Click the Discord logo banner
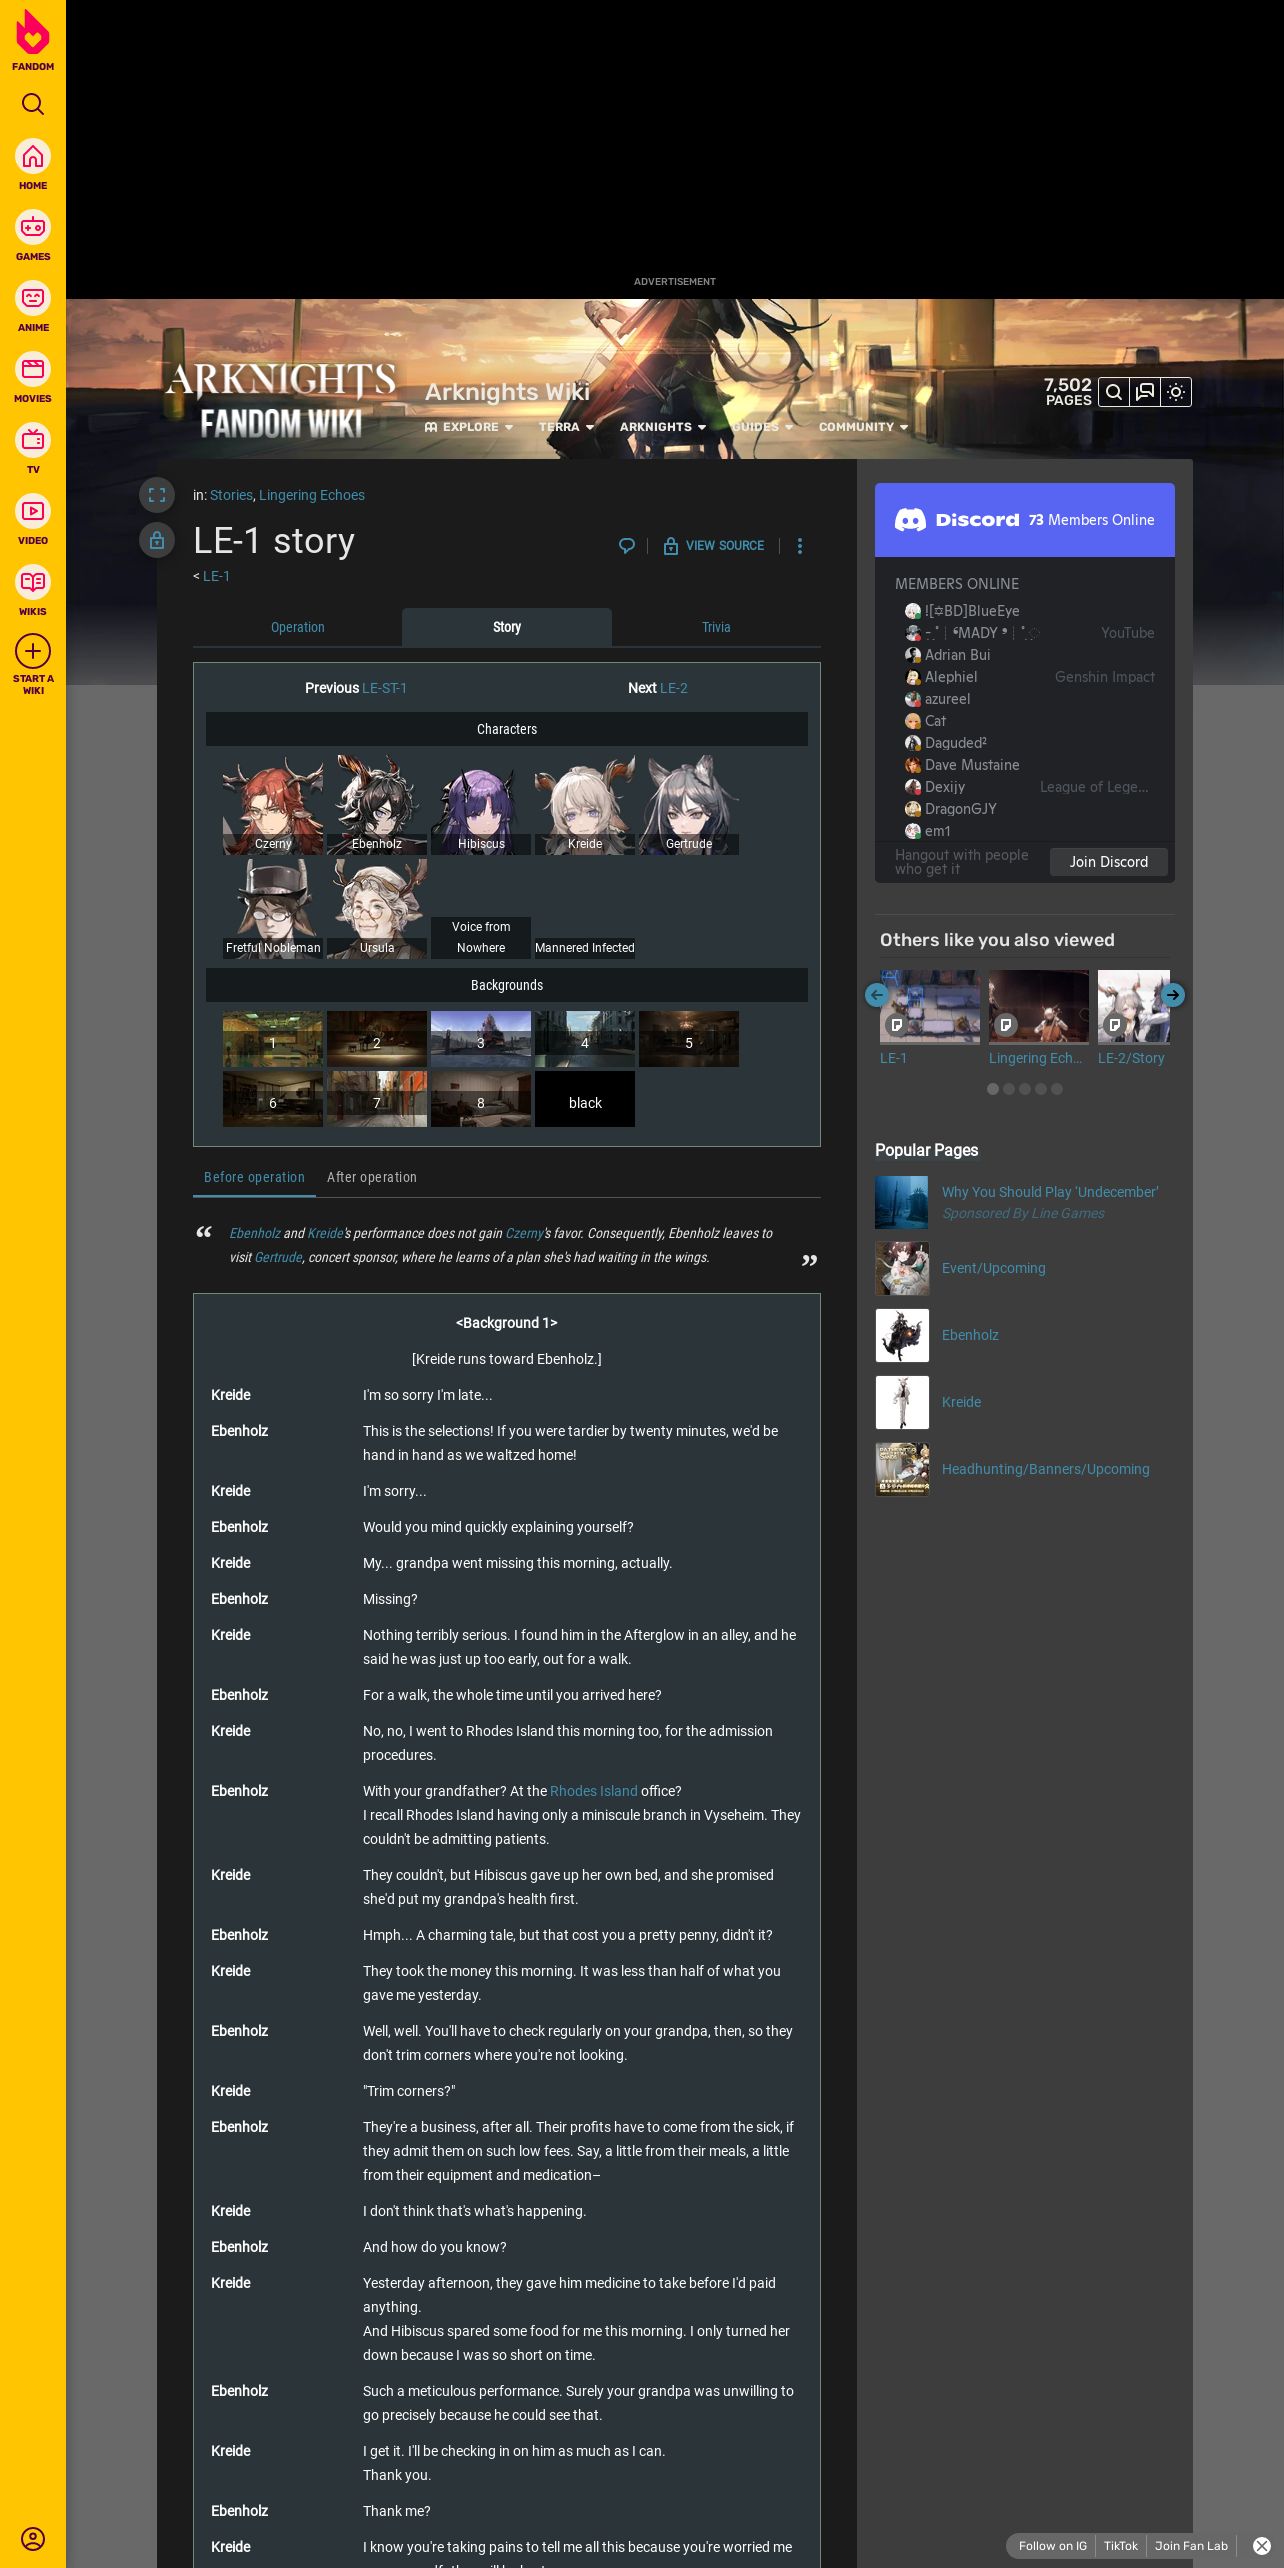This screenshot has width=1284, height=2568. coord(957,520)
